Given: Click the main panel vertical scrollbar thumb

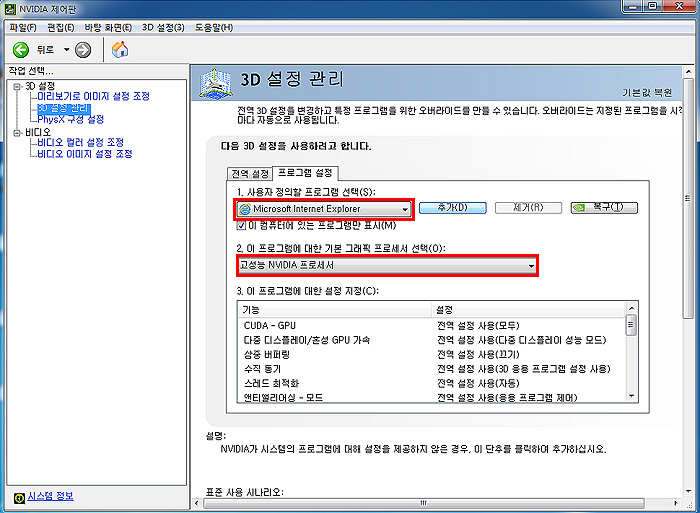Looking at the screenshot, I should (x=688, y=199).
